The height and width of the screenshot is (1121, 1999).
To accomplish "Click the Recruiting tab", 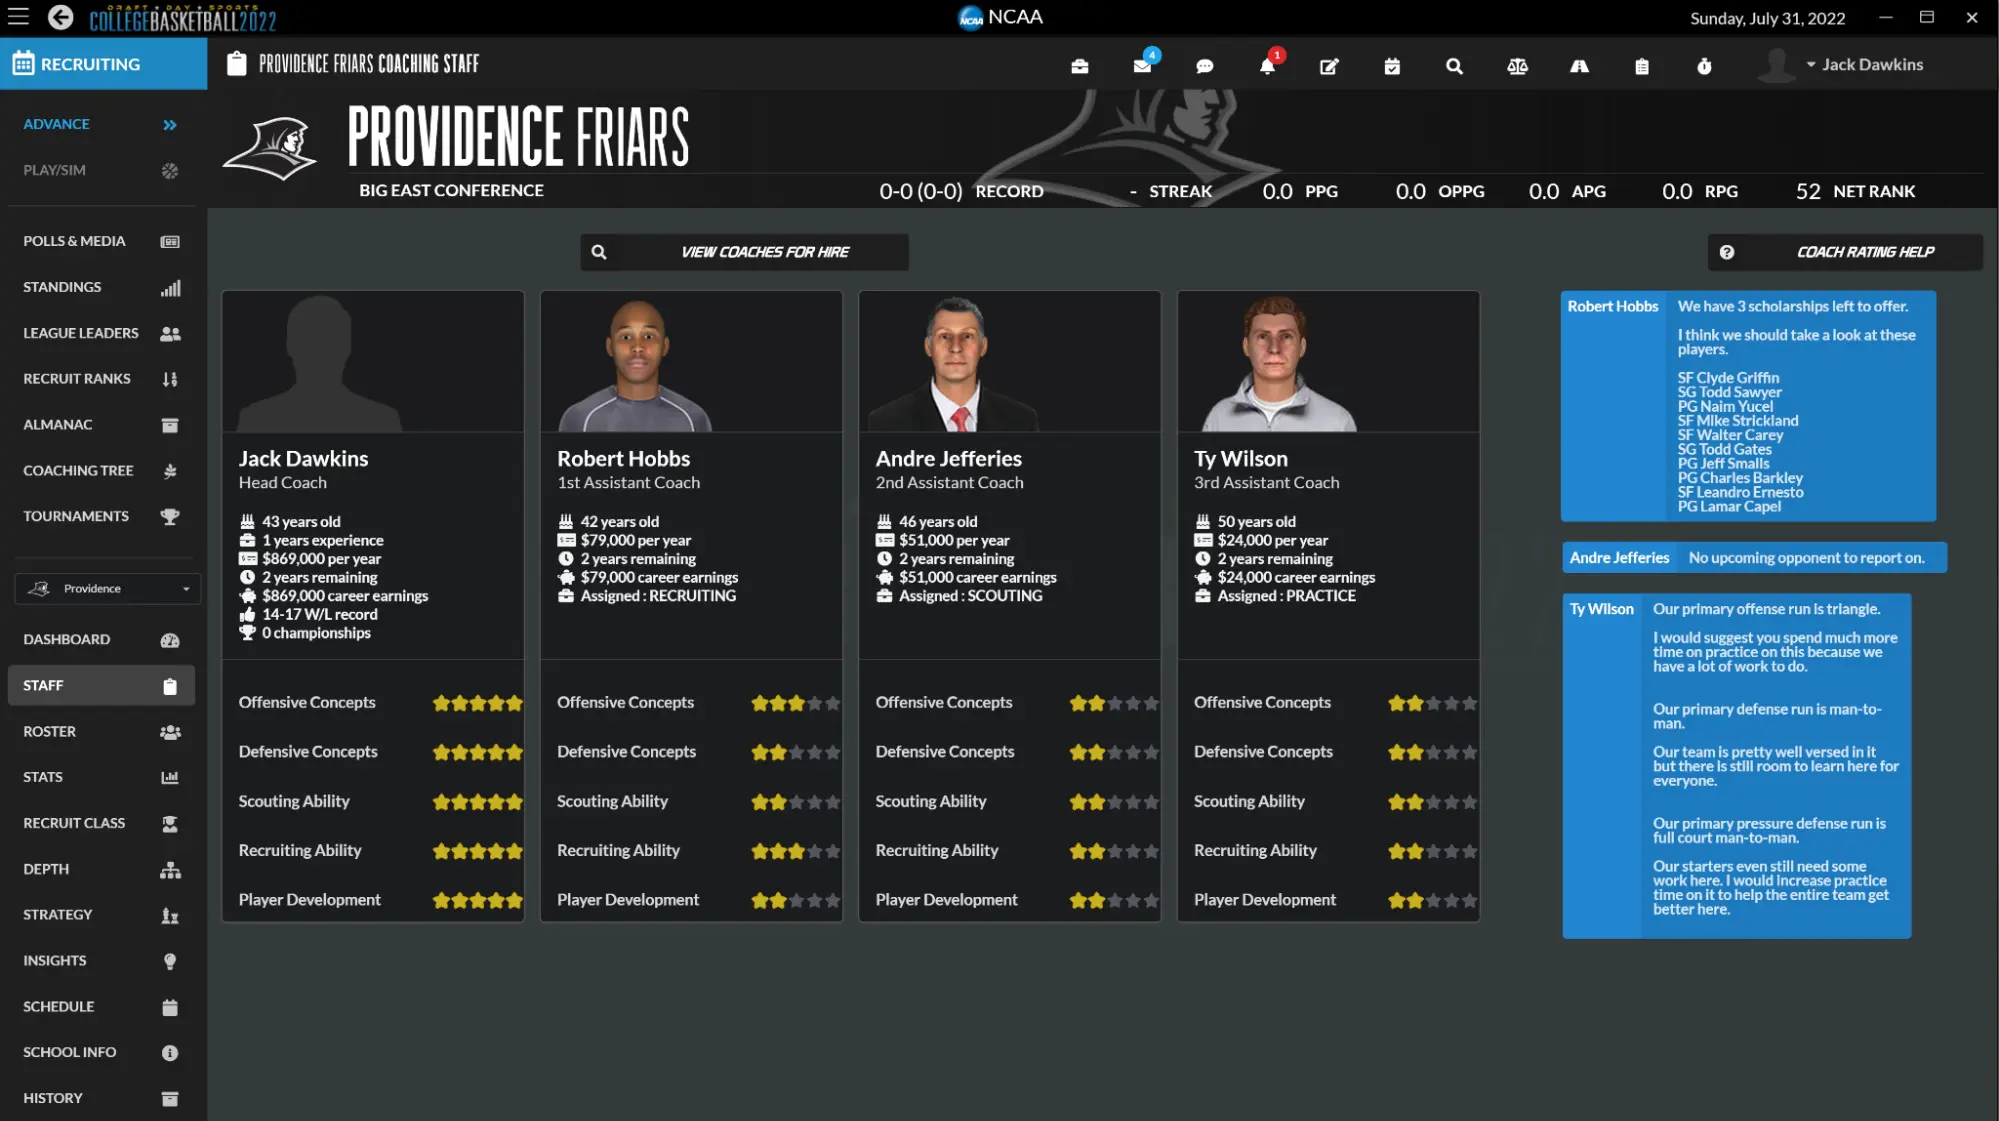I will click(x=103, y=64).
